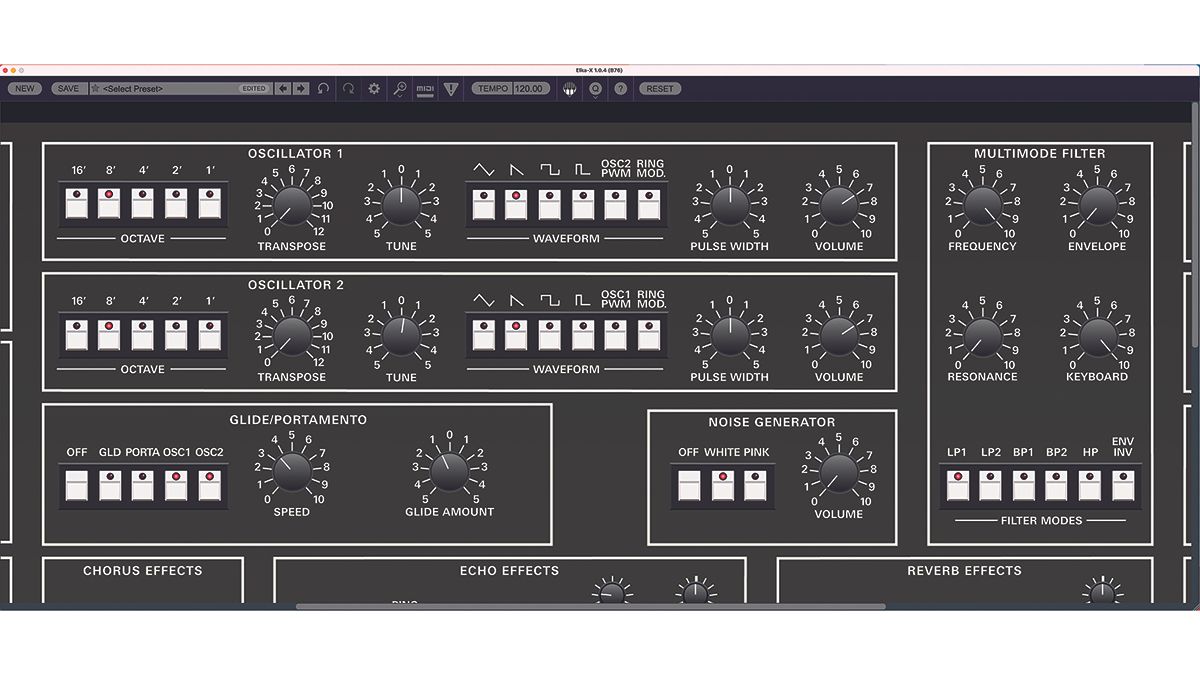The image size is (1200, 675).
Task: Open the MIDI mapping icon
Action: click(x=423, y=88)
